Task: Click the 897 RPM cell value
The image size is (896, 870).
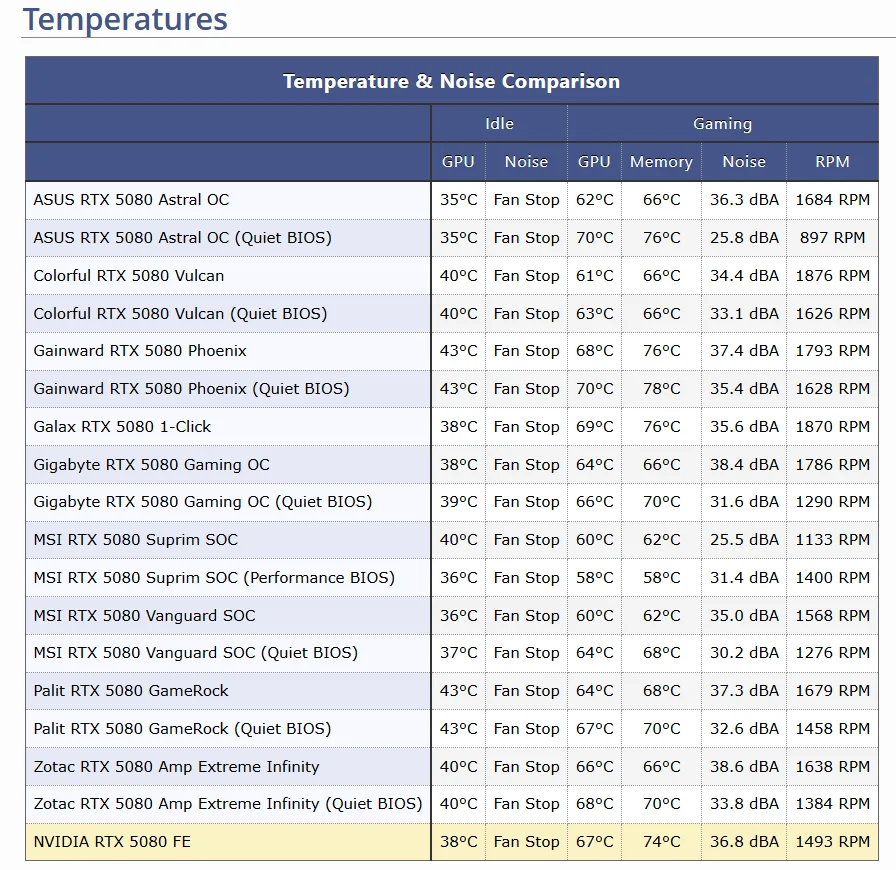Action: [832, 238]
